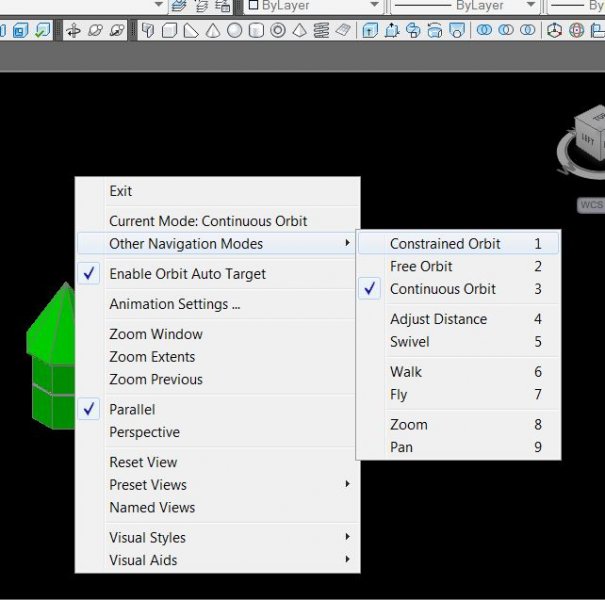605x600 pixels.
Task: Pick Zoom in navigation submenu
Action: [x=458, y=425]
